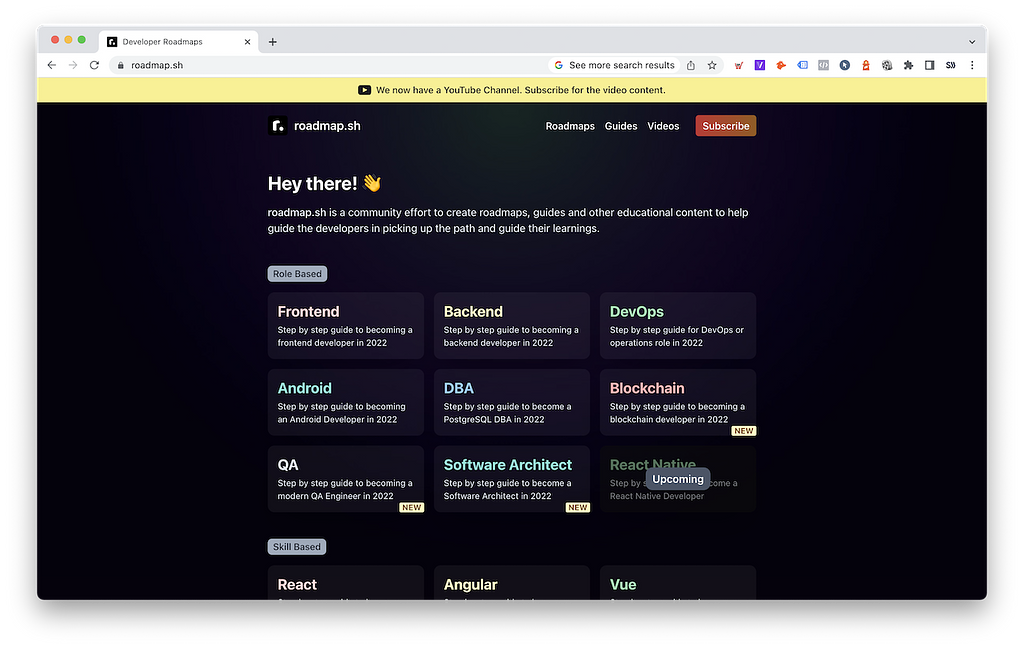This screenshot has height=649, width=1024.
Task: Open the Software Architect roadmap card
Action: click(512, 479)
